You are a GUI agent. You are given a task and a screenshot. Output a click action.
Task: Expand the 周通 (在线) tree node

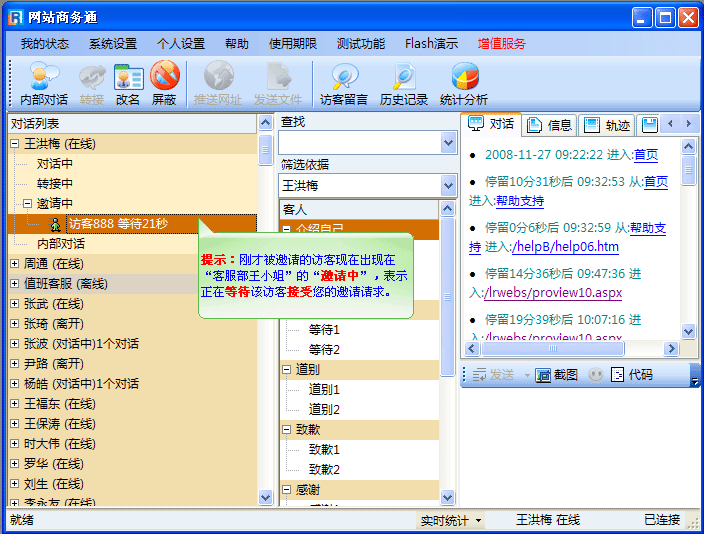pos(15,264)
